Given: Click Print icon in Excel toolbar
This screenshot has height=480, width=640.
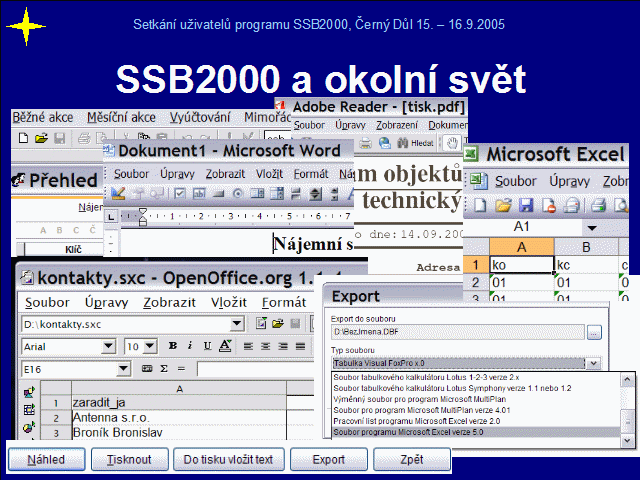Looking at the screenshot, I should pos(598,205).
